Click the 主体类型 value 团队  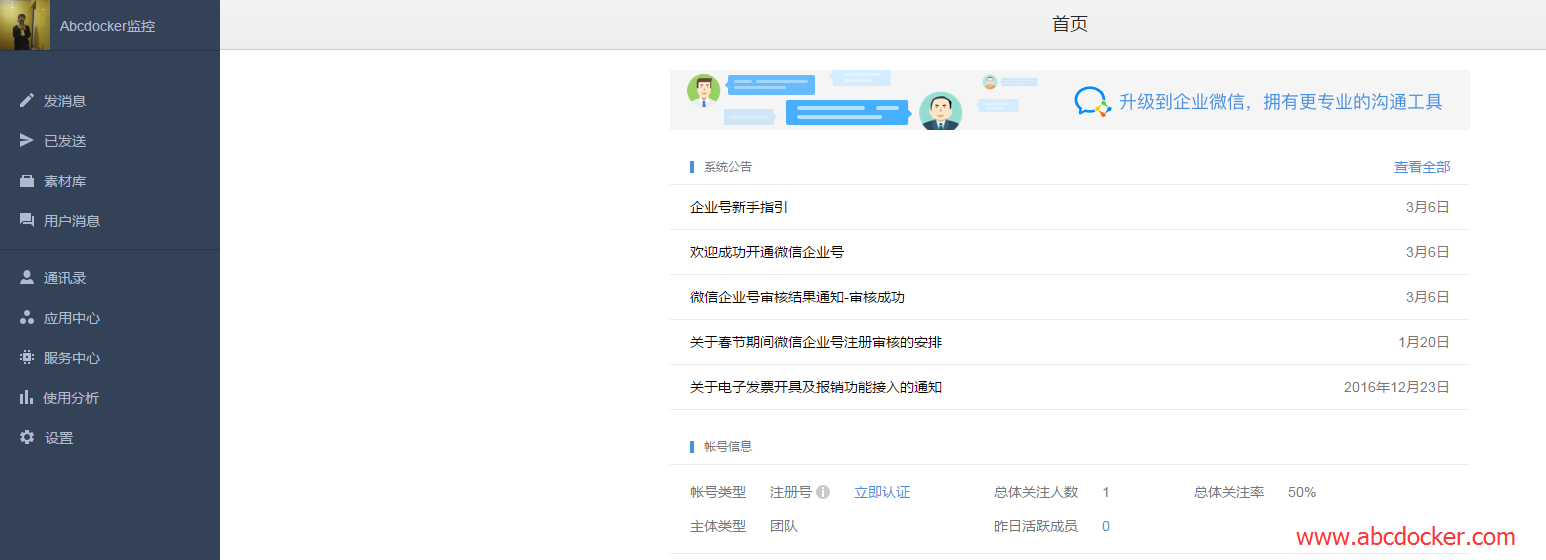click(784, 526)
